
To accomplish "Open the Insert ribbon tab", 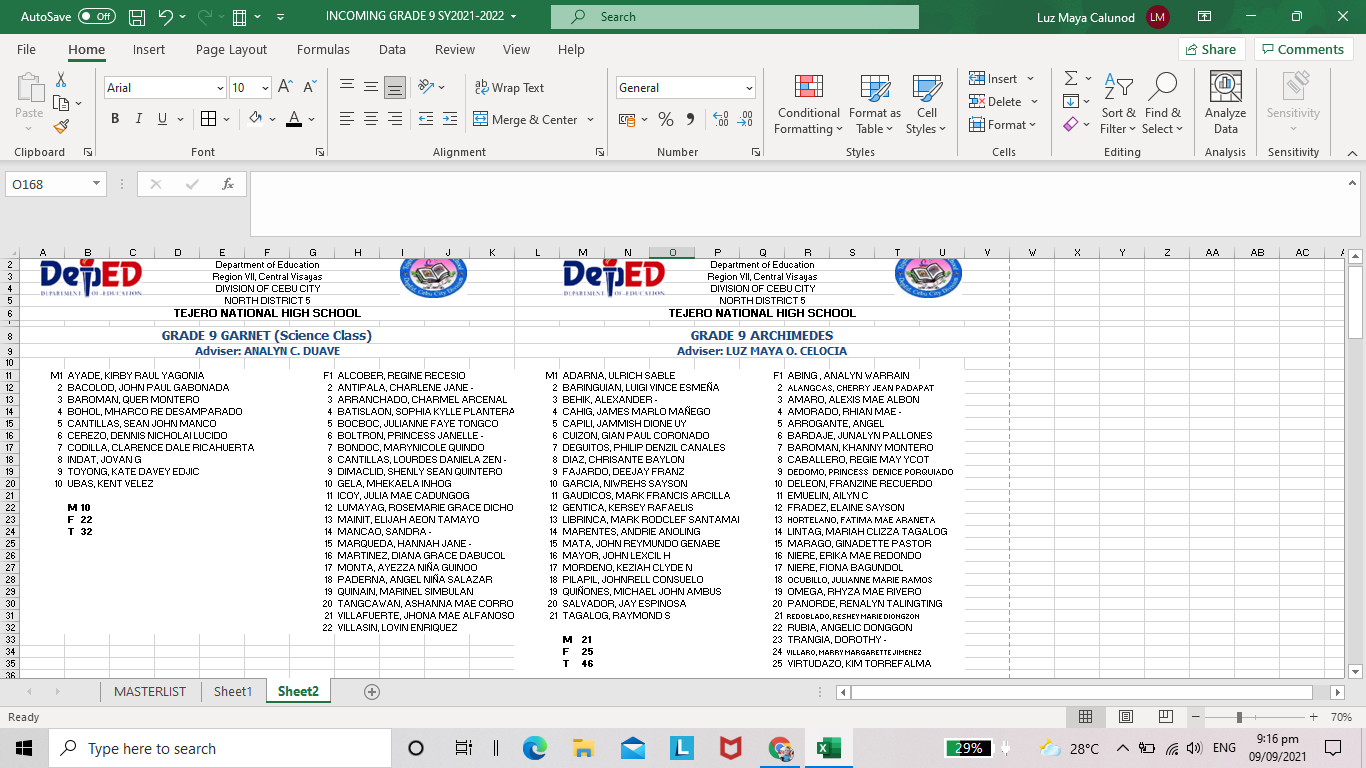I will point(149,49).
